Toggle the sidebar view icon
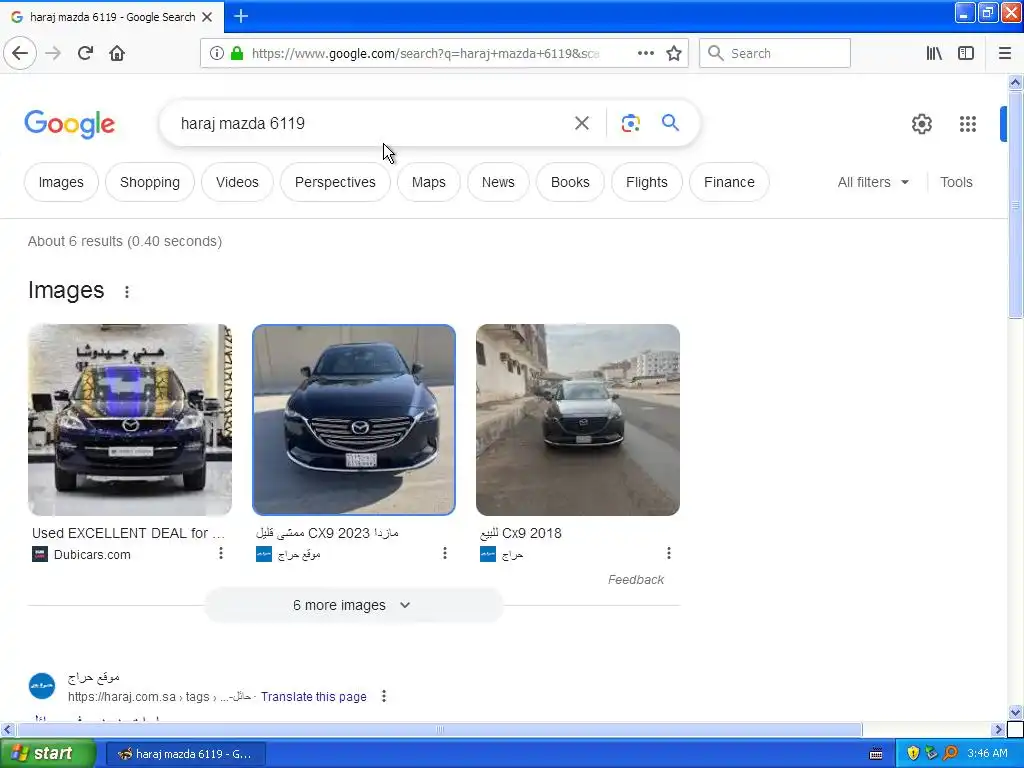Image resolution: width=1024 pixels, height=768 pixels. pos(966,54)
